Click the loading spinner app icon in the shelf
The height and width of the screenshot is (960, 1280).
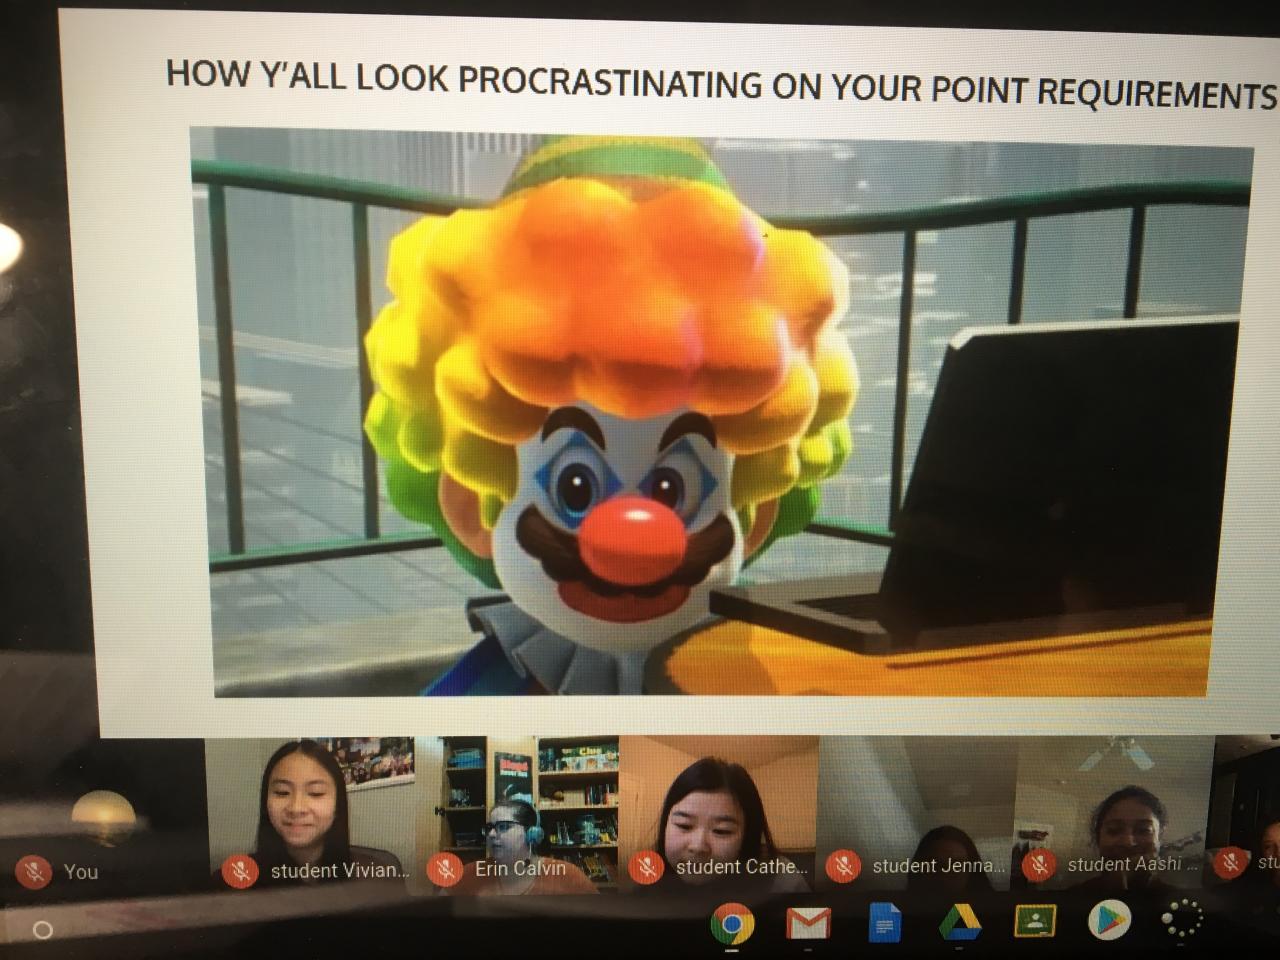coord(1184,919)
